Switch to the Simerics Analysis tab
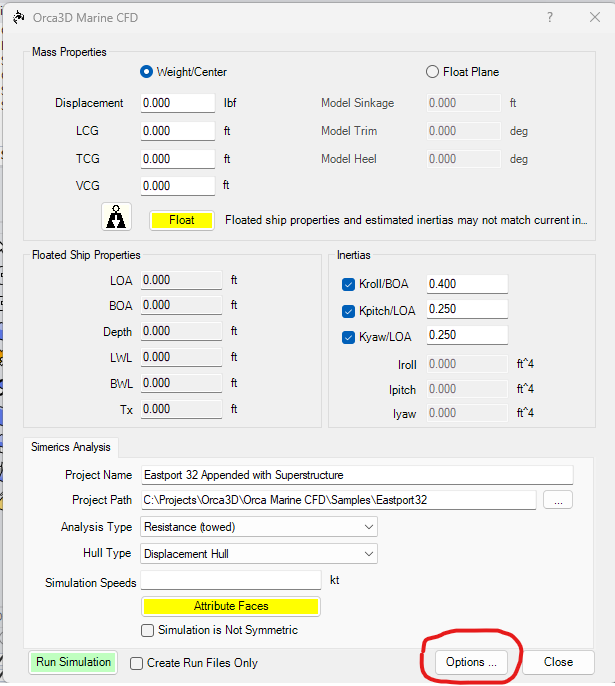The height and width of the screenshot is (686, 615). tap(71, 447)
